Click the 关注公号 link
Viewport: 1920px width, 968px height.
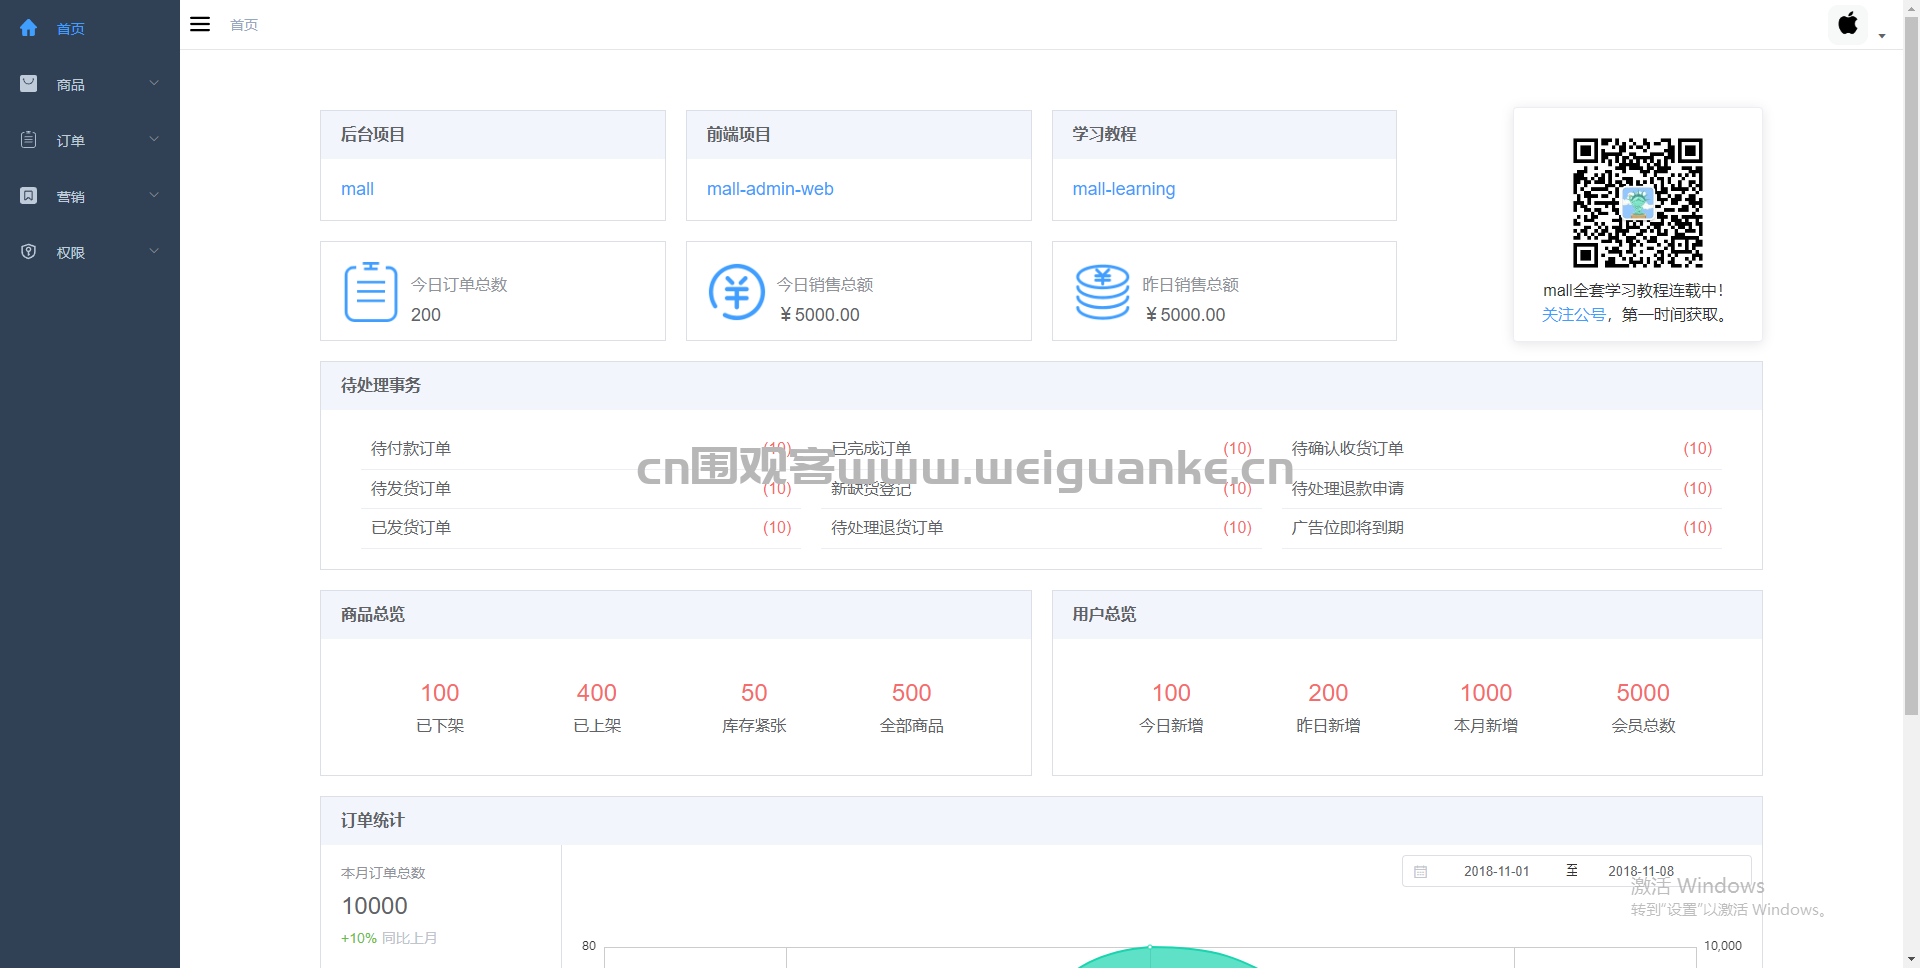tap(1574, 314)
